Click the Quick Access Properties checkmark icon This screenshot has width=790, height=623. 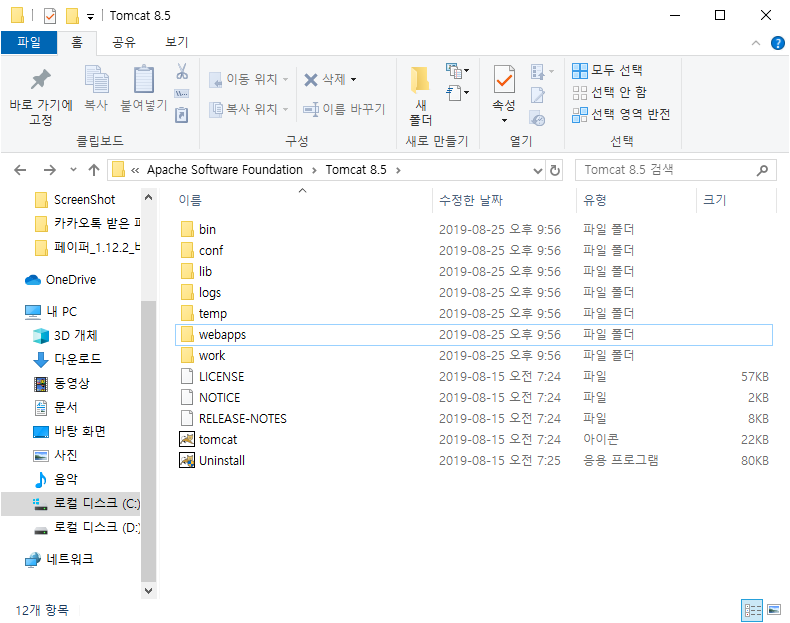(50, 16)
